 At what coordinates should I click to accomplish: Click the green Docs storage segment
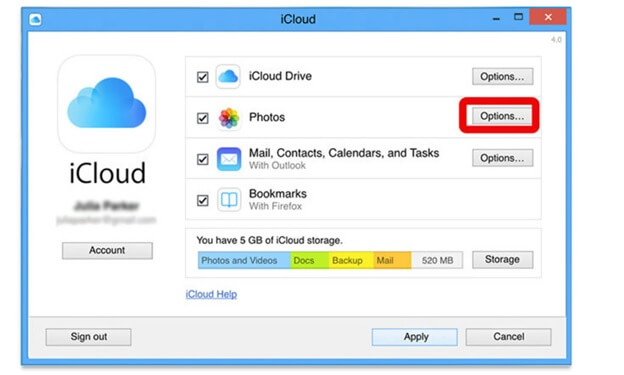click(310, 260)
